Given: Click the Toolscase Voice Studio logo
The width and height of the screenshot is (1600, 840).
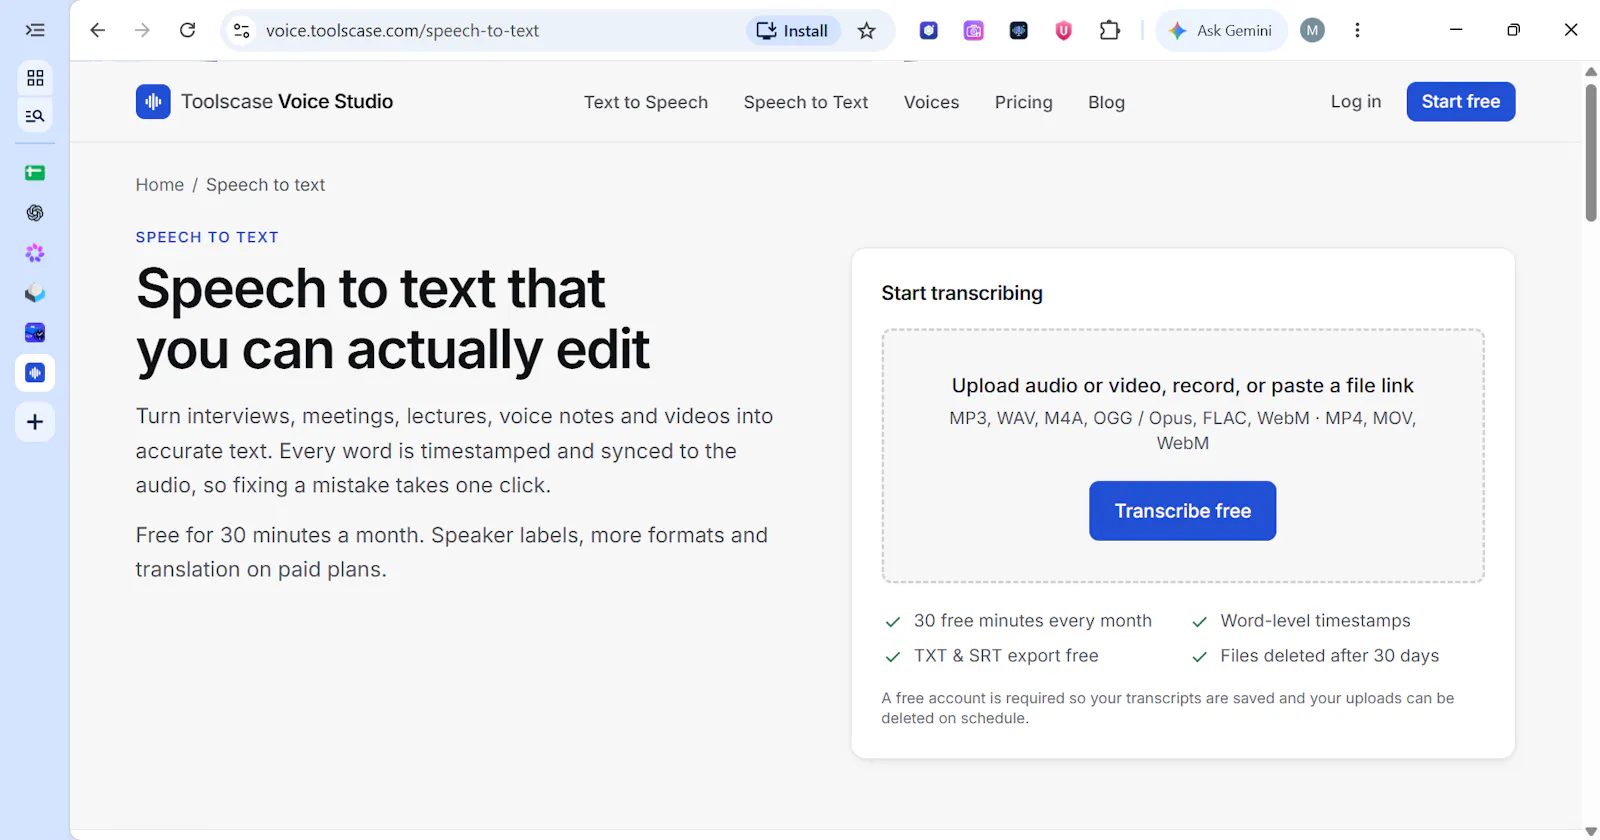Looking at the screenshot, I should pos(264,101).
